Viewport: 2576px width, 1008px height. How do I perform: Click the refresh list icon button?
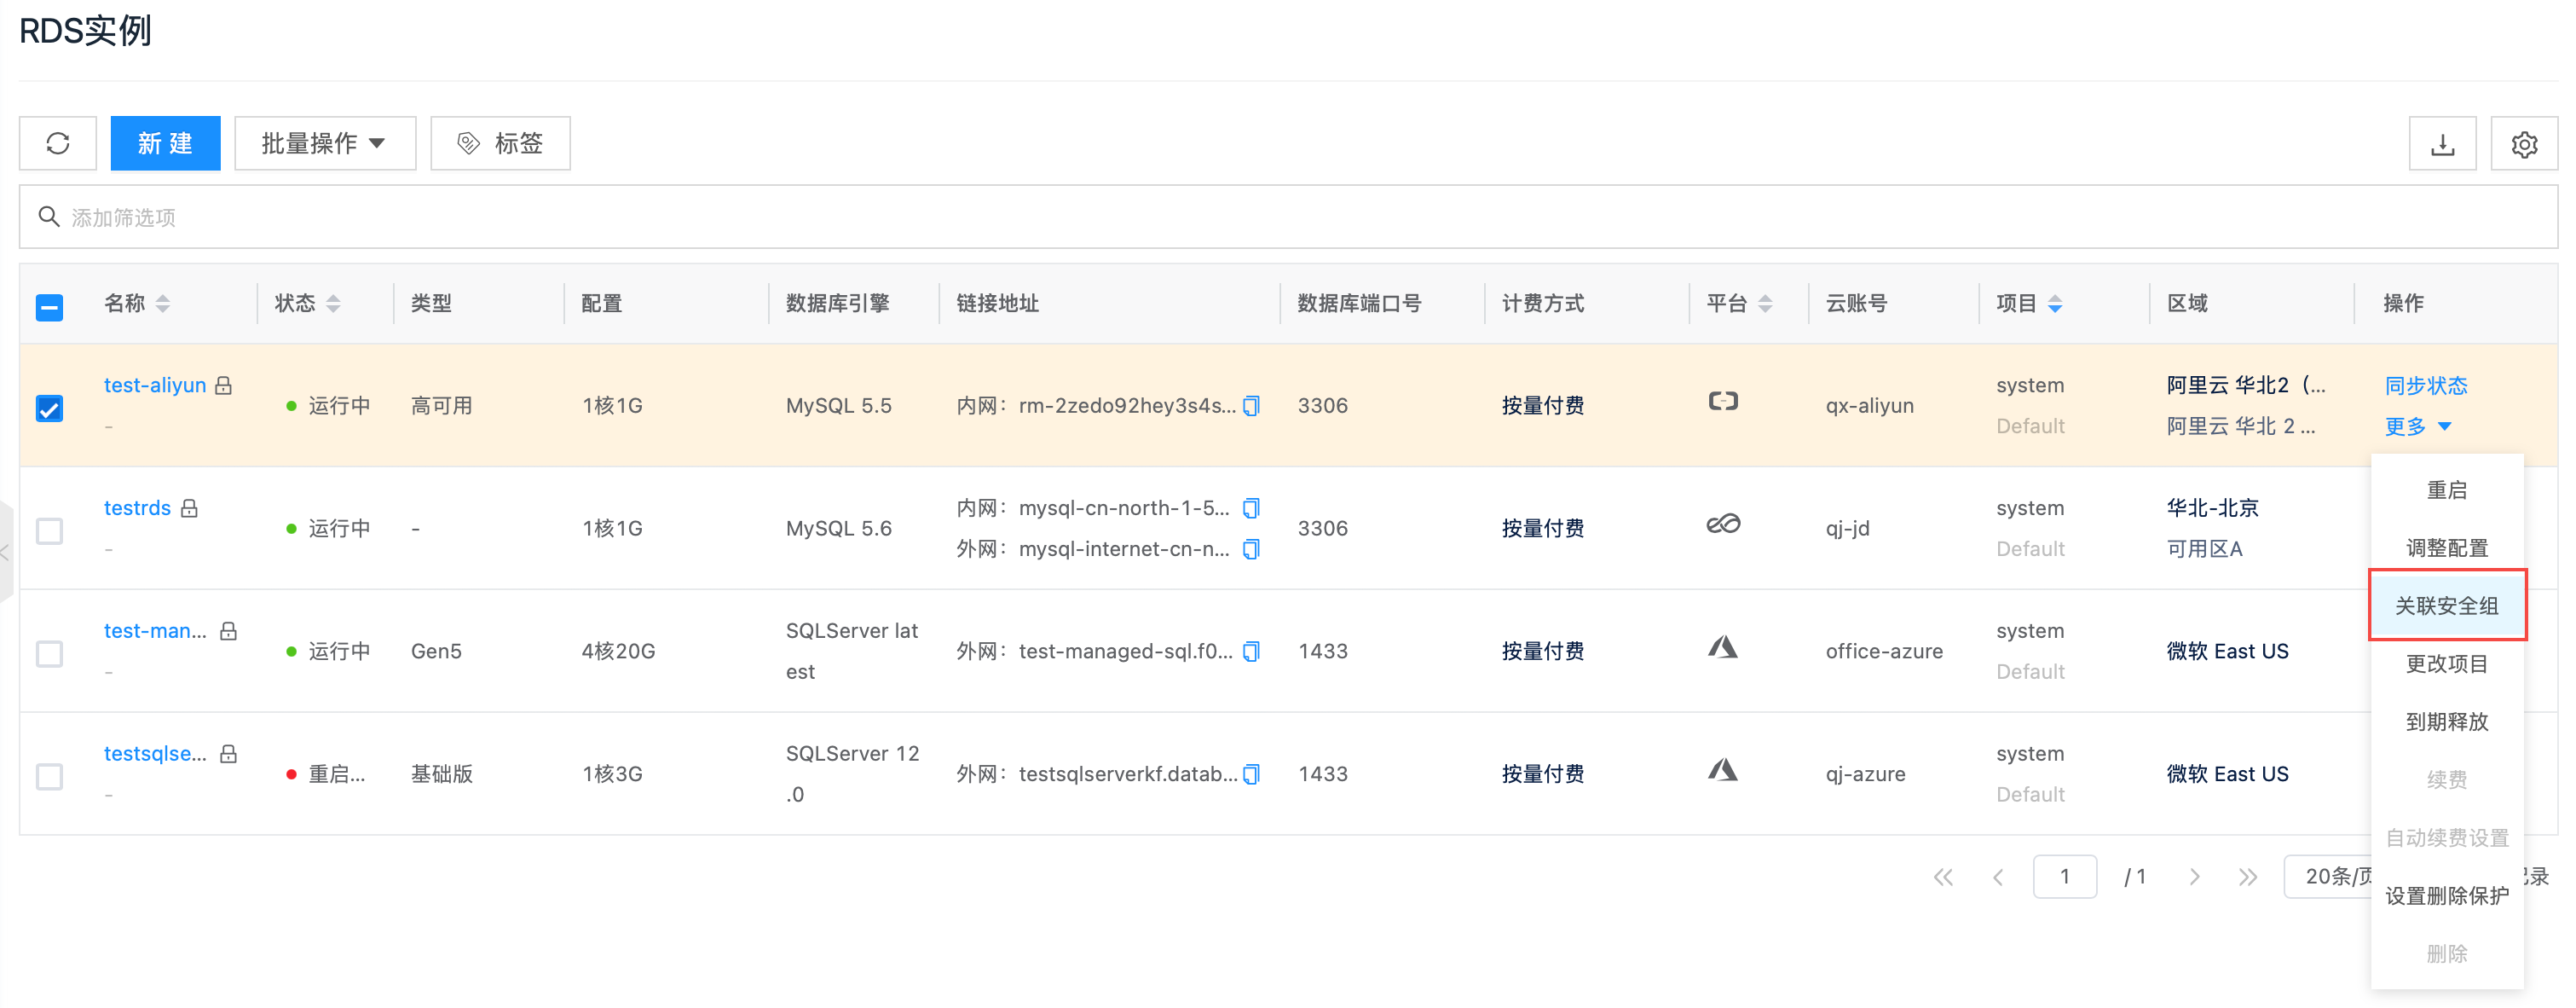[58, 143]
